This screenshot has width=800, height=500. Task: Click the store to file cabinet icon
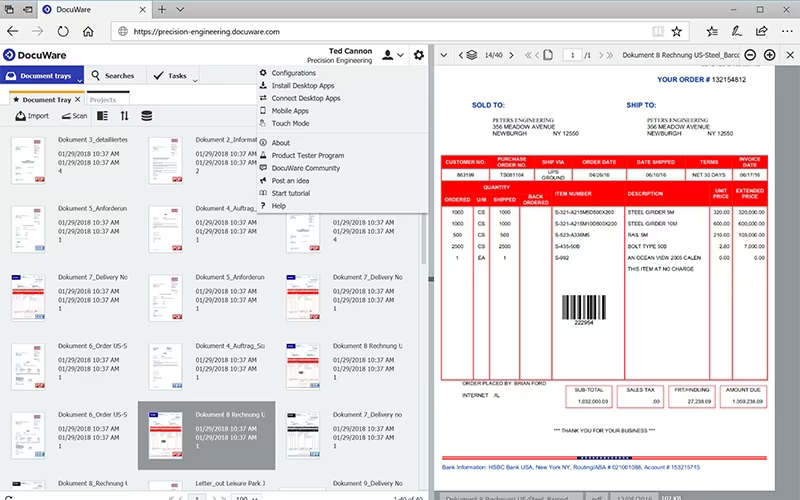pyautogui.click(x=146, y=116)
